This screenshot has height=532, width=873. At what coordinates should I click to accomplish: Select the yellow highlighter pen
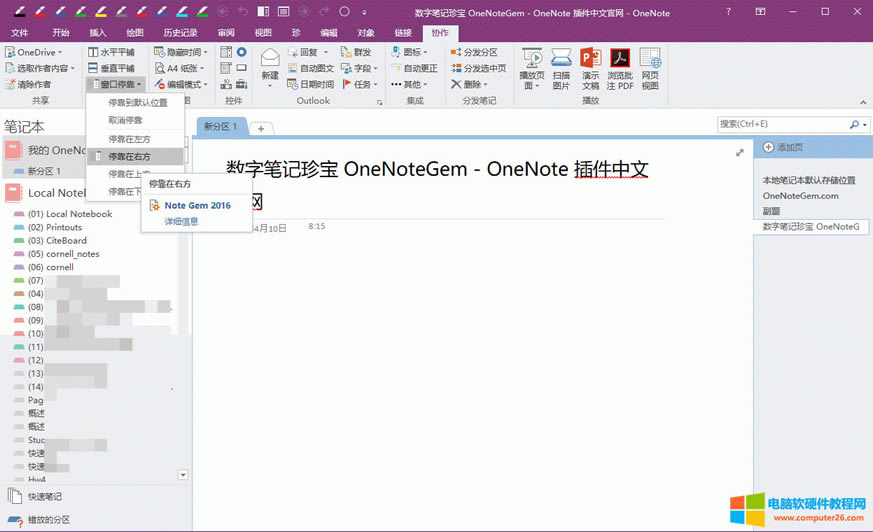tap(101, 11)
